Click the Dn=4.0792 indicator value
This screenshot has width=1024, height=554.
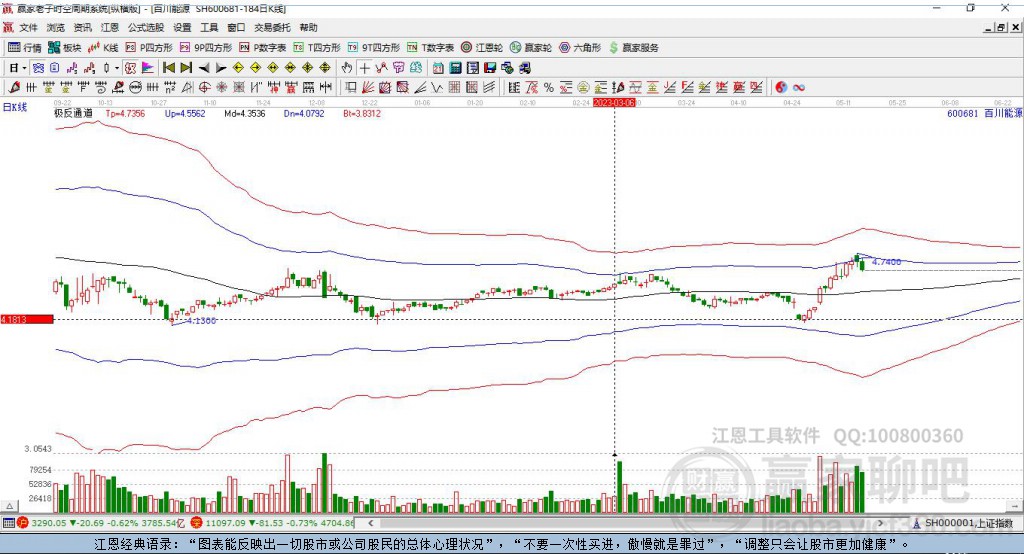[304, 114]
